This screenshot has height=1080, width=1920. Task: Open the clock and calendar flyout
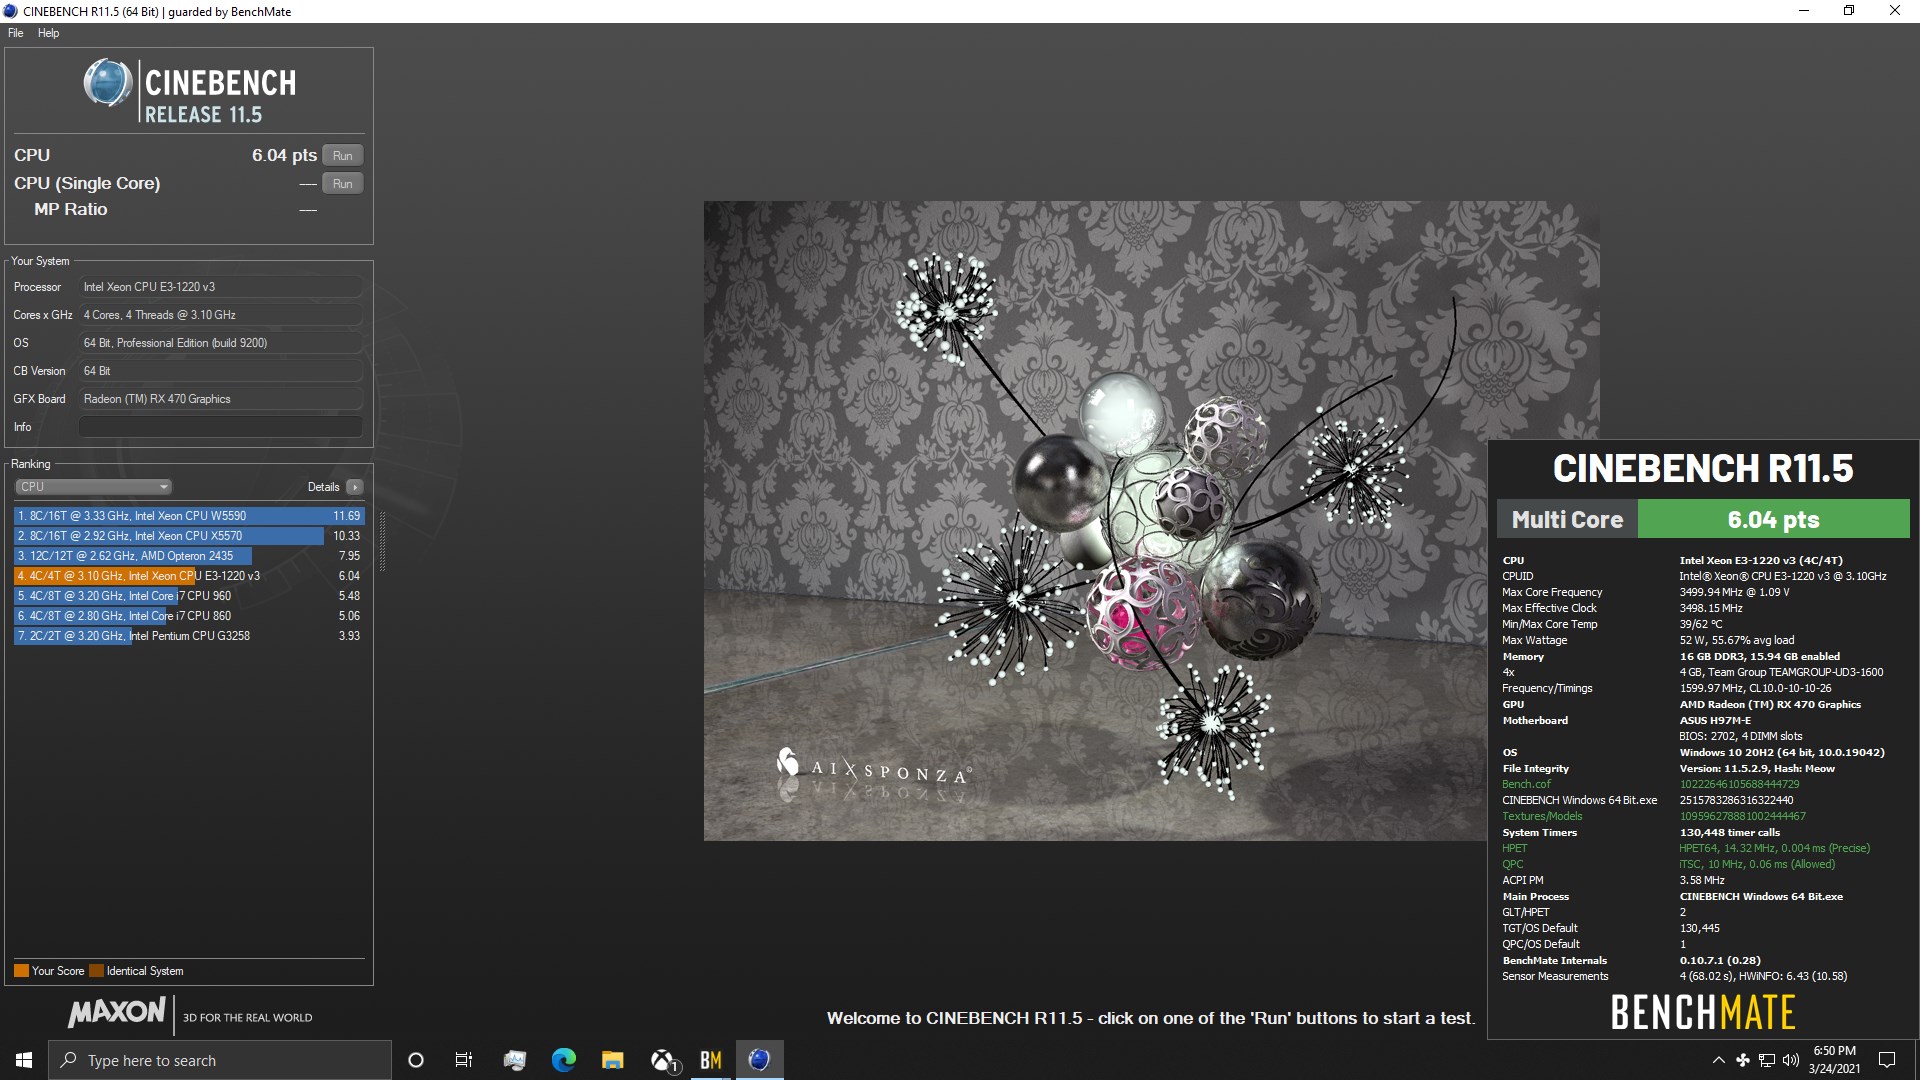pos(1834,1060)
